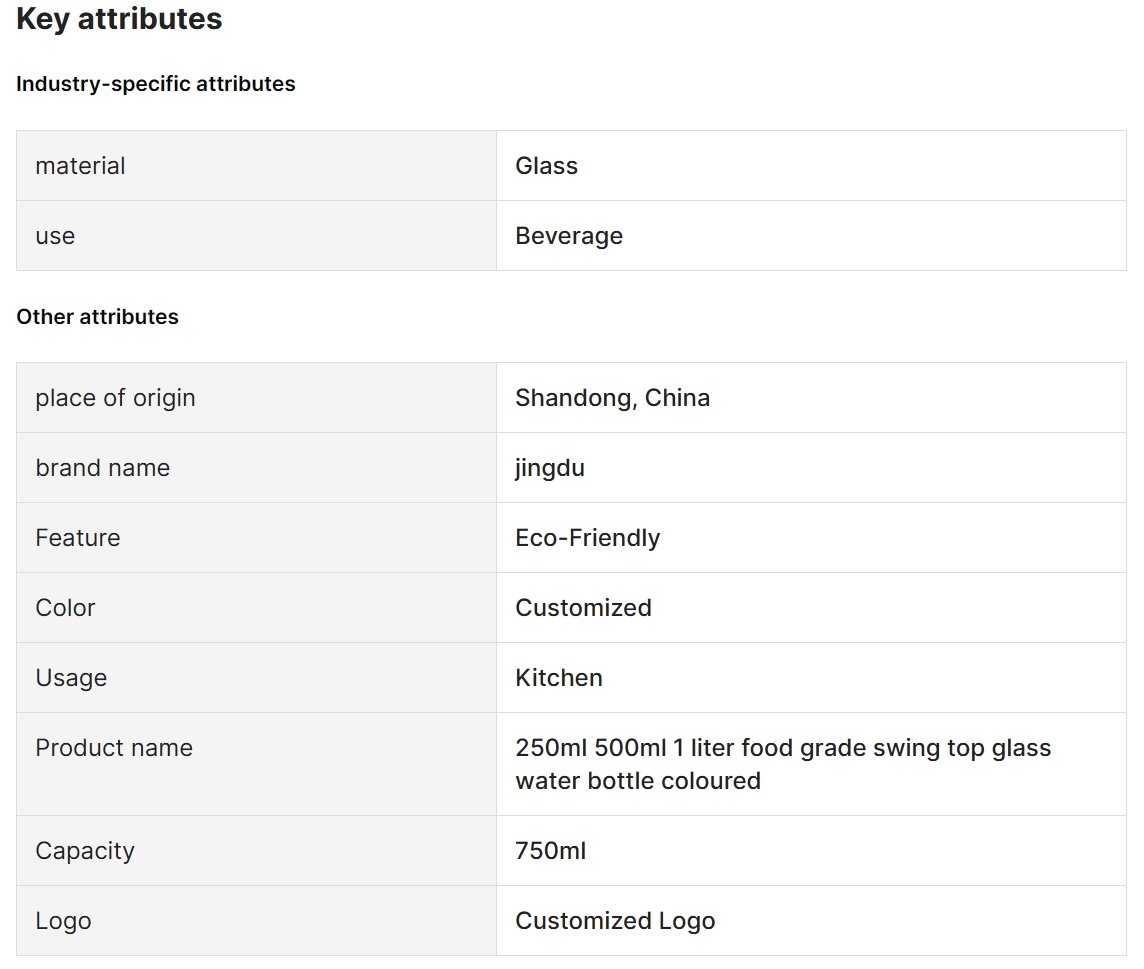The width and height of the screenshot is (1144, 969).
Task: Click the use attribute label
Action: click(55, 236)
